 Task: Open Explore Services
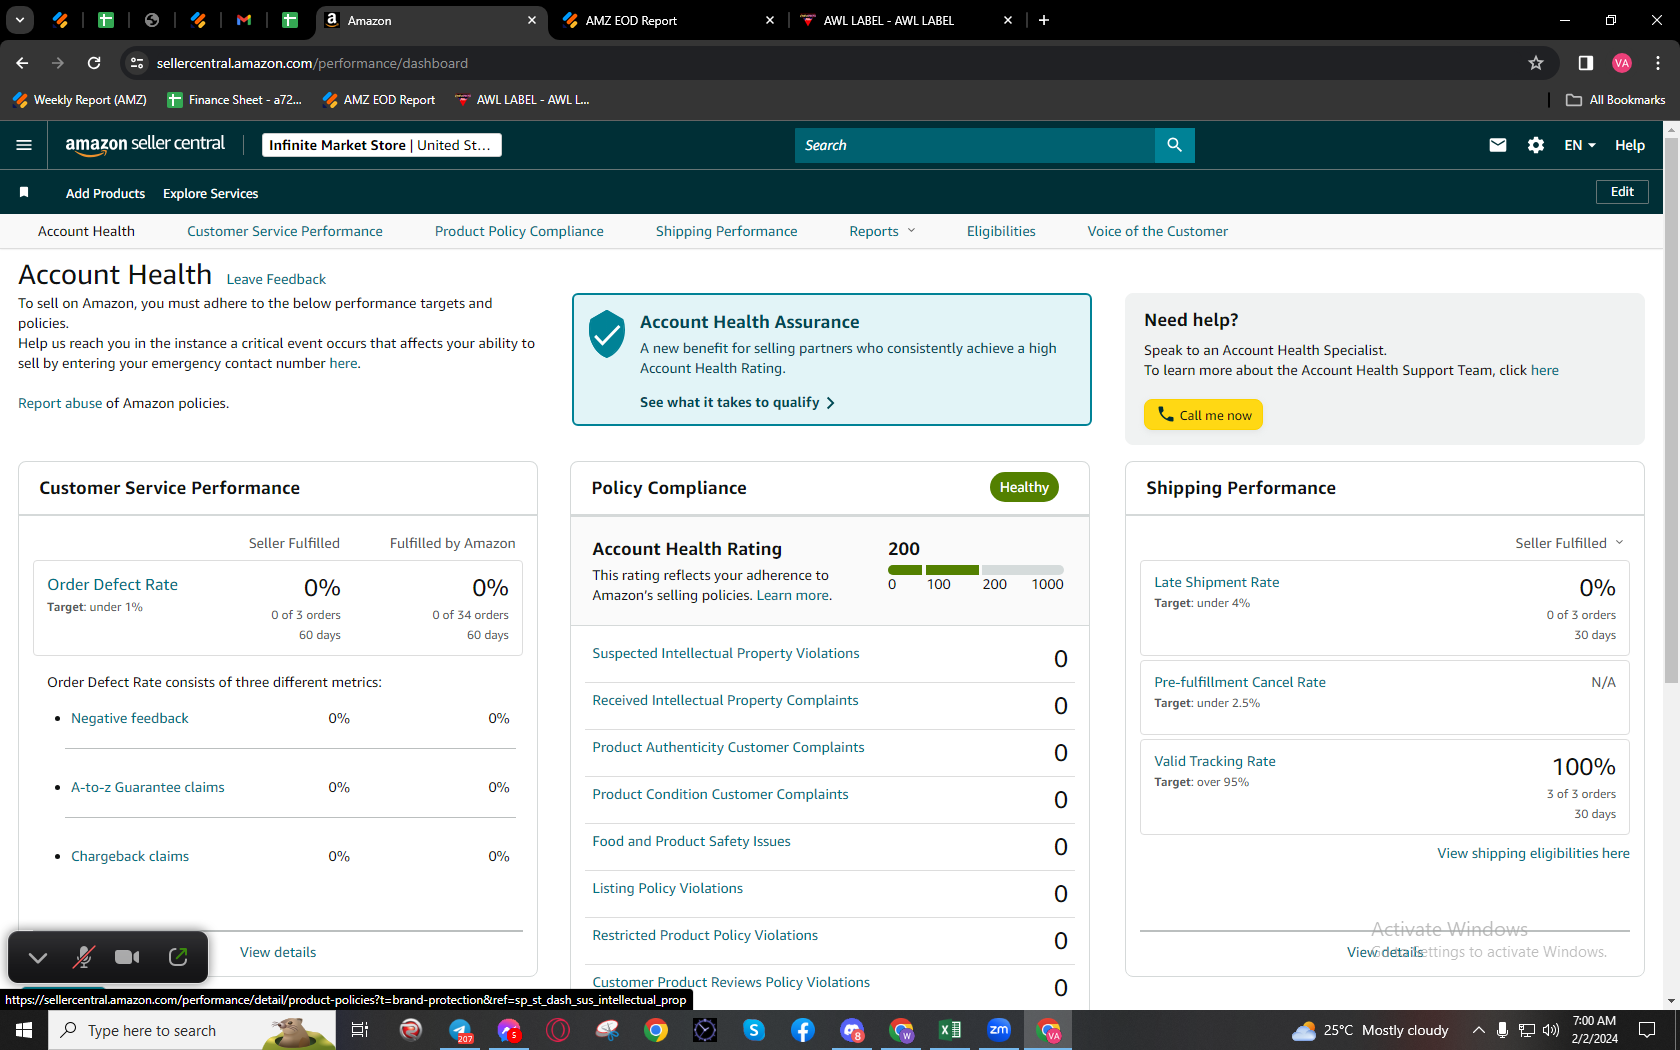[210, 193]
